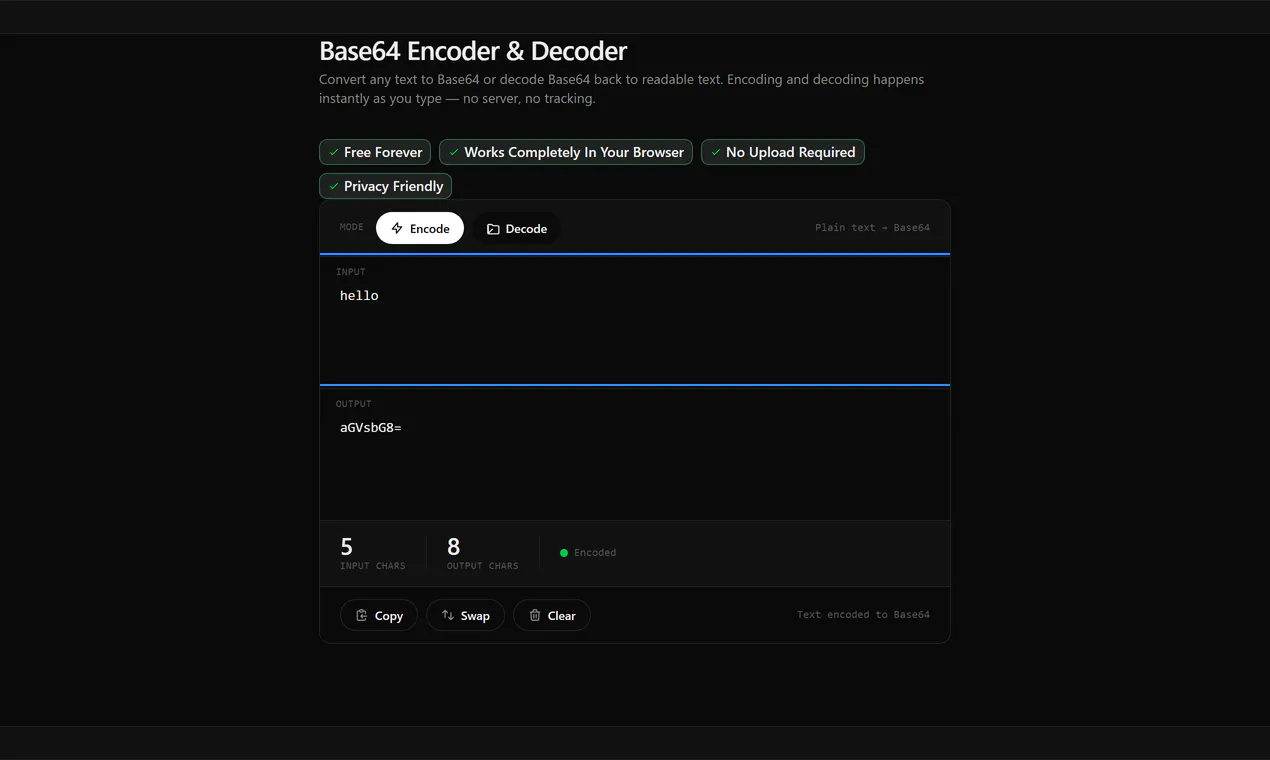Image resolution: width=1270 pixels, height=760 pixels.
Task: Click the checkmark icon on Free Forever
Action: point(334,152)
